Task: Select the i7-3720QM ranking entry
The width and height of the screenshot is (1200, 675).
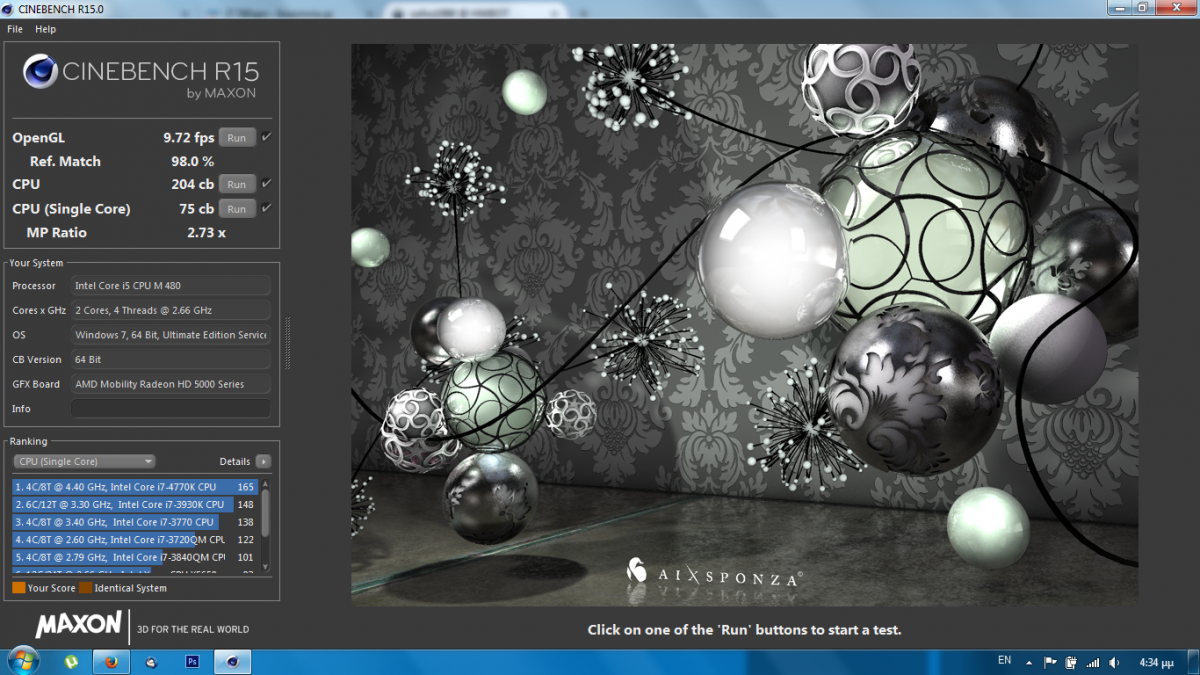Action: (135, 539)
